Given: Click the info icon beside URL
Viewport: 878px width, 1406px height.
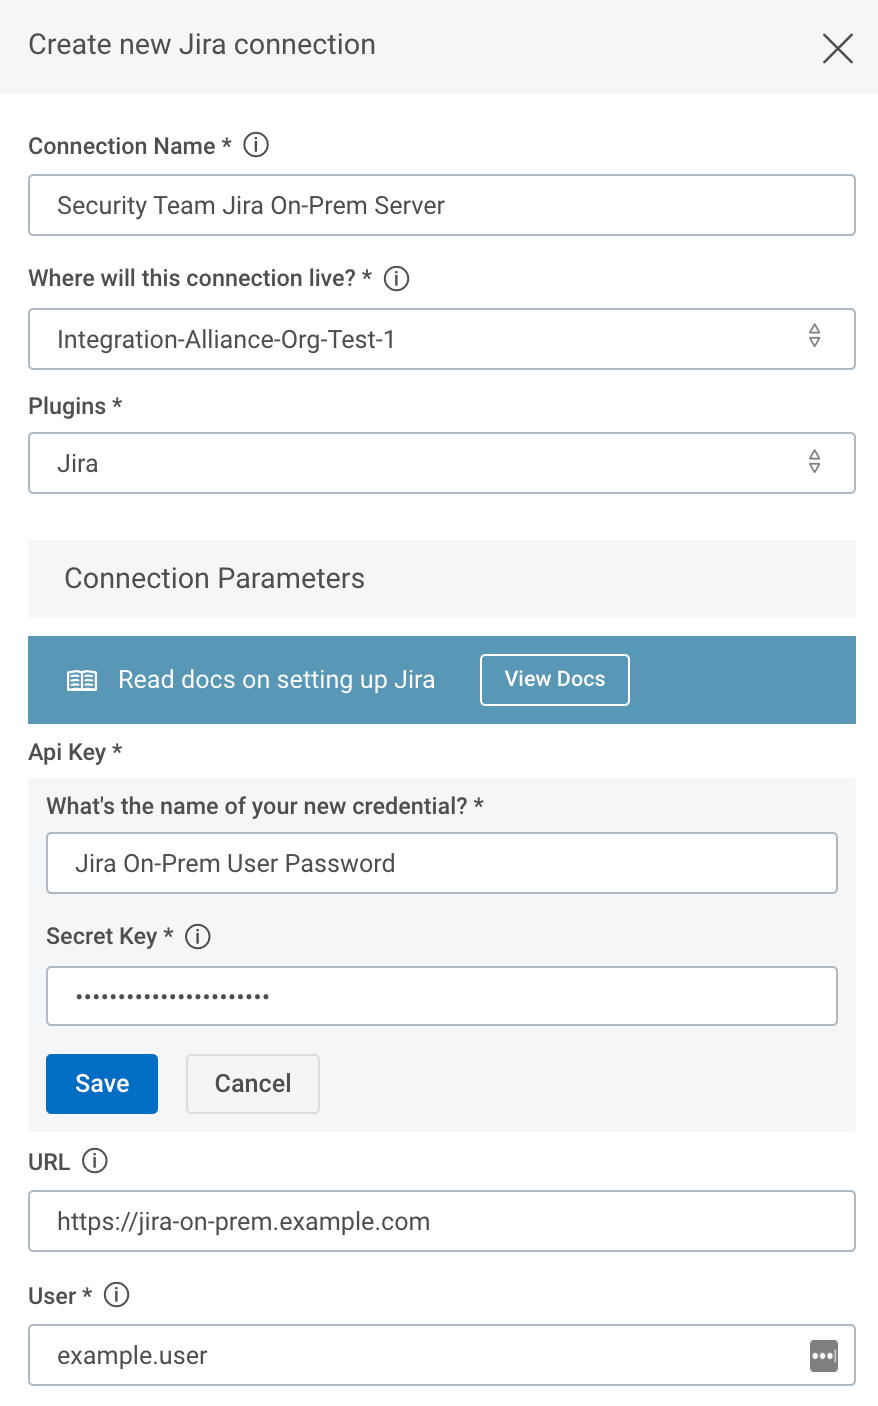Looking at the screenshot, I should coord(95,1161).
